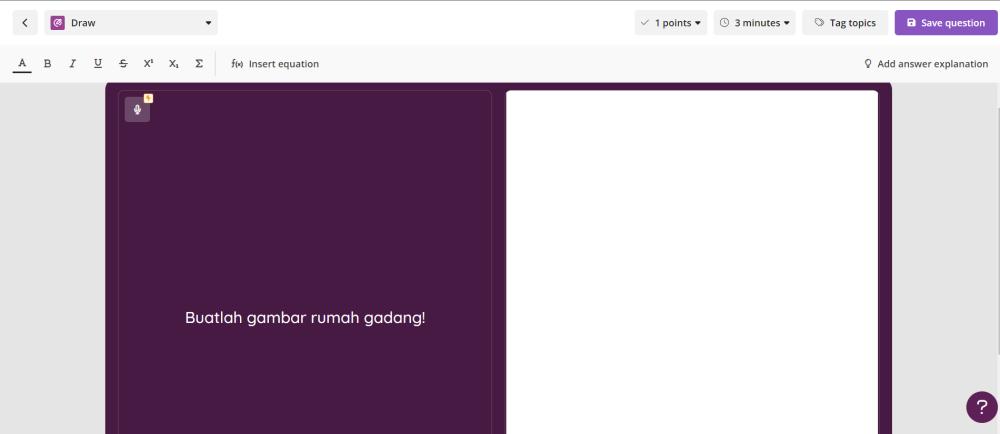The height and width of the screenshot is (434, 1000).
Task: Click the white drawing canvas area
Action: [692, 262]
